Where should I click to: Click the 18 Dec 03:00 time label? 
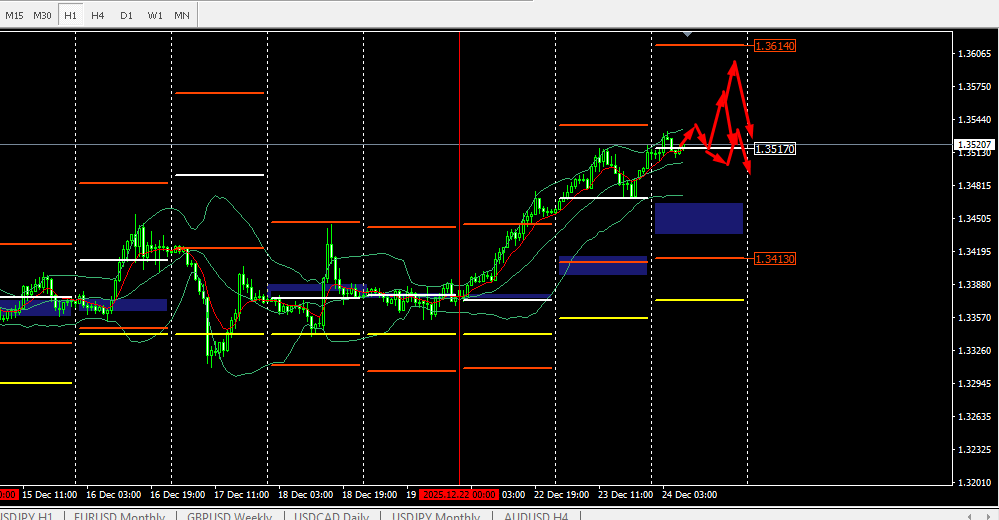[306, 495]
